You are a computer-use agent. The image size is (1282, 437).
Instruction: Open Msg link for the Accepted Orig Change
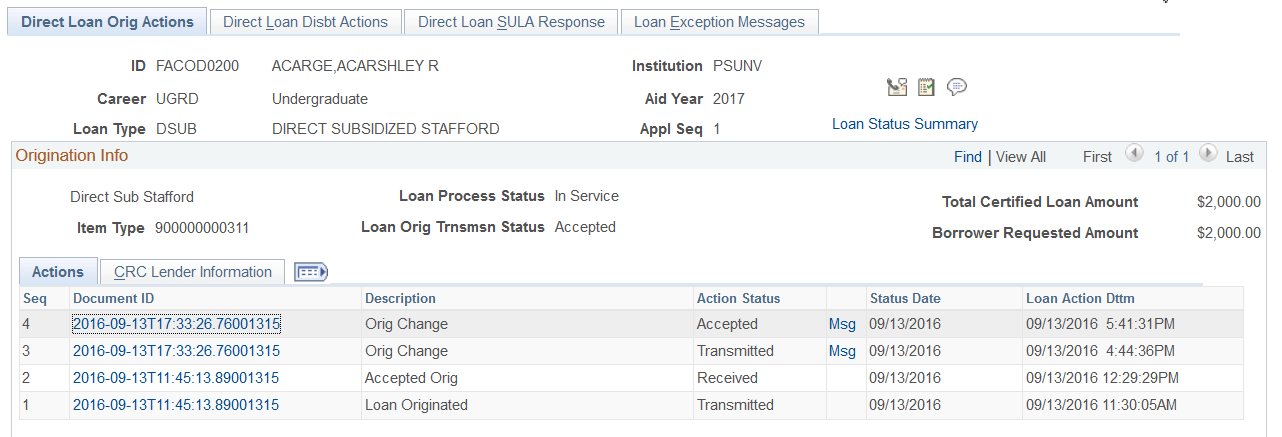(842, 324)
